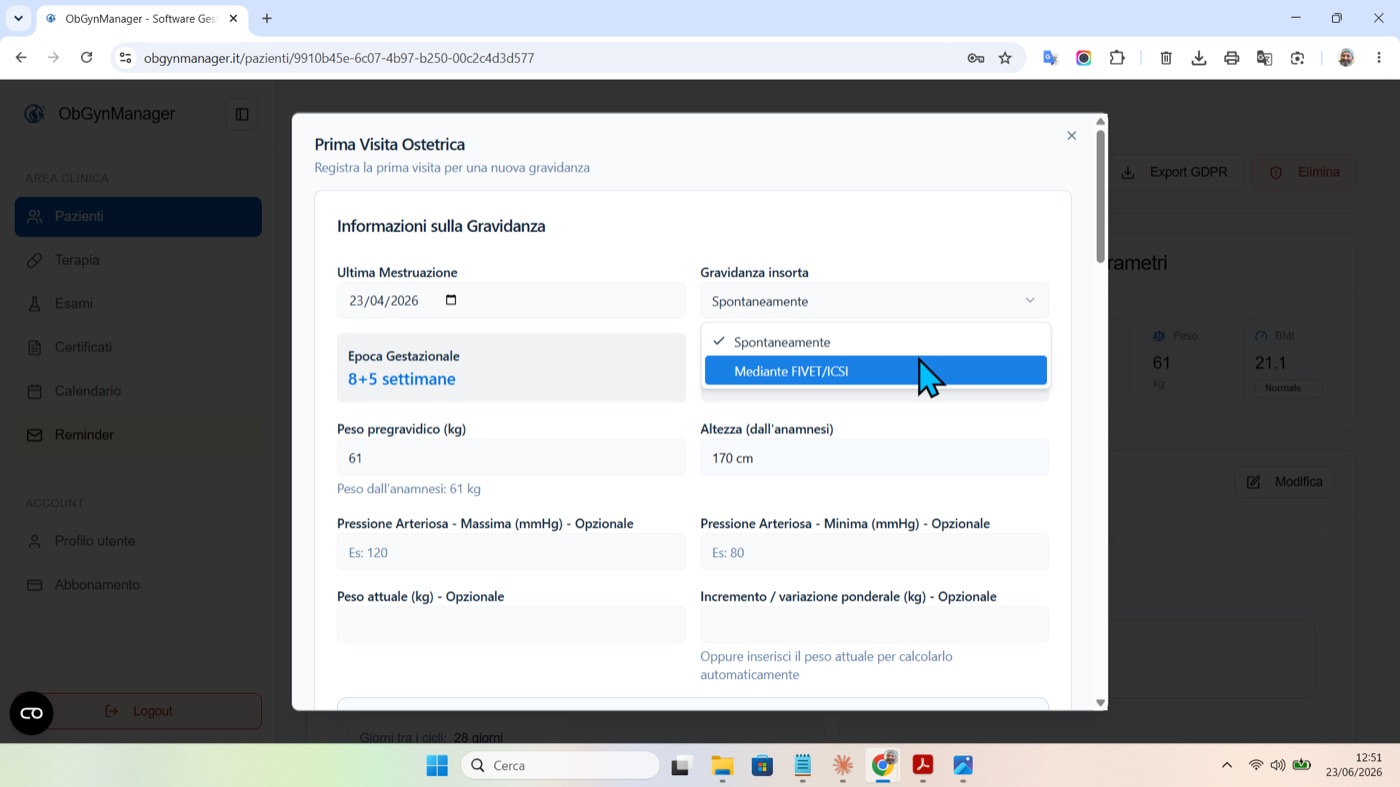Open Google Translate extension icon
The height and width of the screenshot is (787, 1400).
(1050, 58)
